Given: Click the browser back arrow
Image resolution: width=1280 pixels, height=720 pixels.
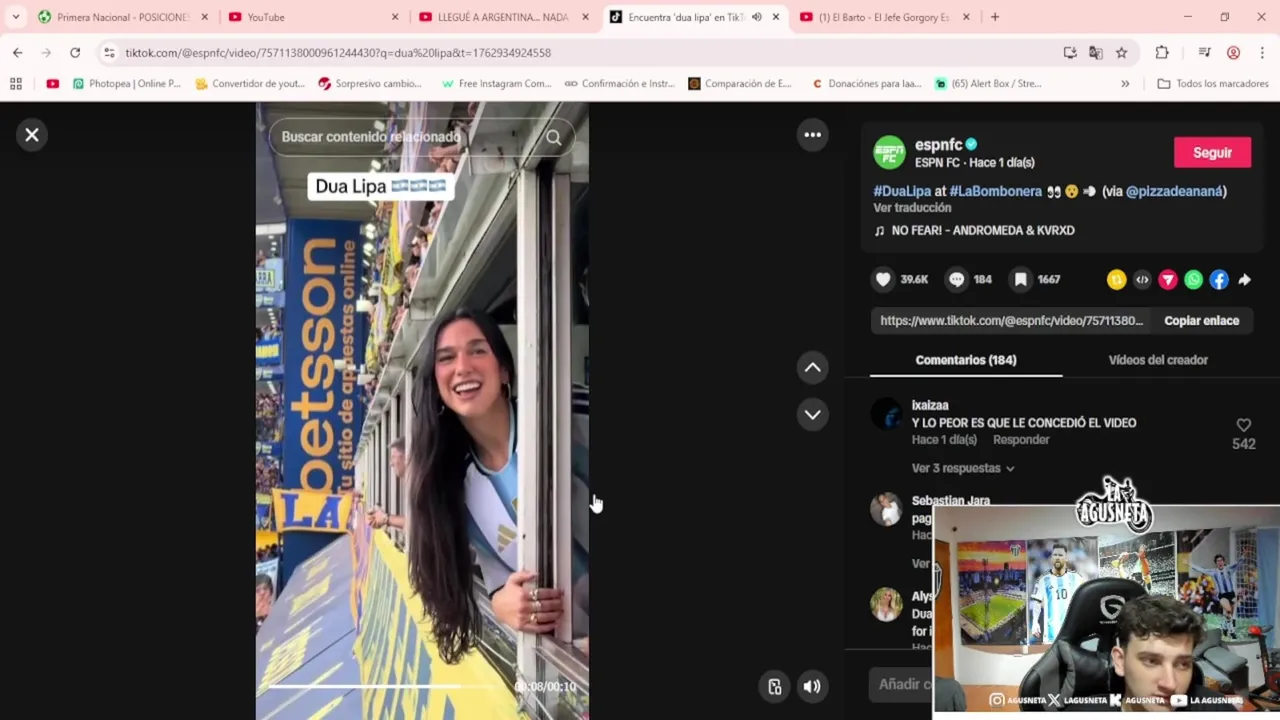Looking at the screenshot, I should (x=17, y=52).
